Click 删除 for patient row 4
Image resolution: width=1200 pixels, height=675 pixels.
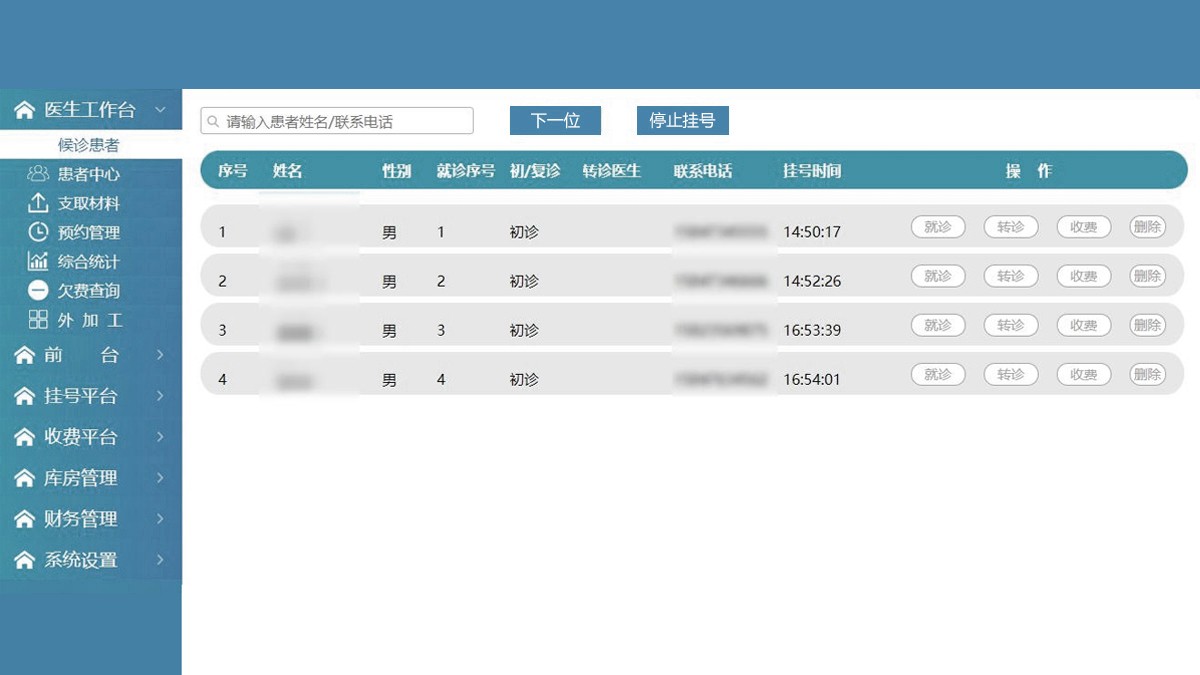(x=1147, y=375)
